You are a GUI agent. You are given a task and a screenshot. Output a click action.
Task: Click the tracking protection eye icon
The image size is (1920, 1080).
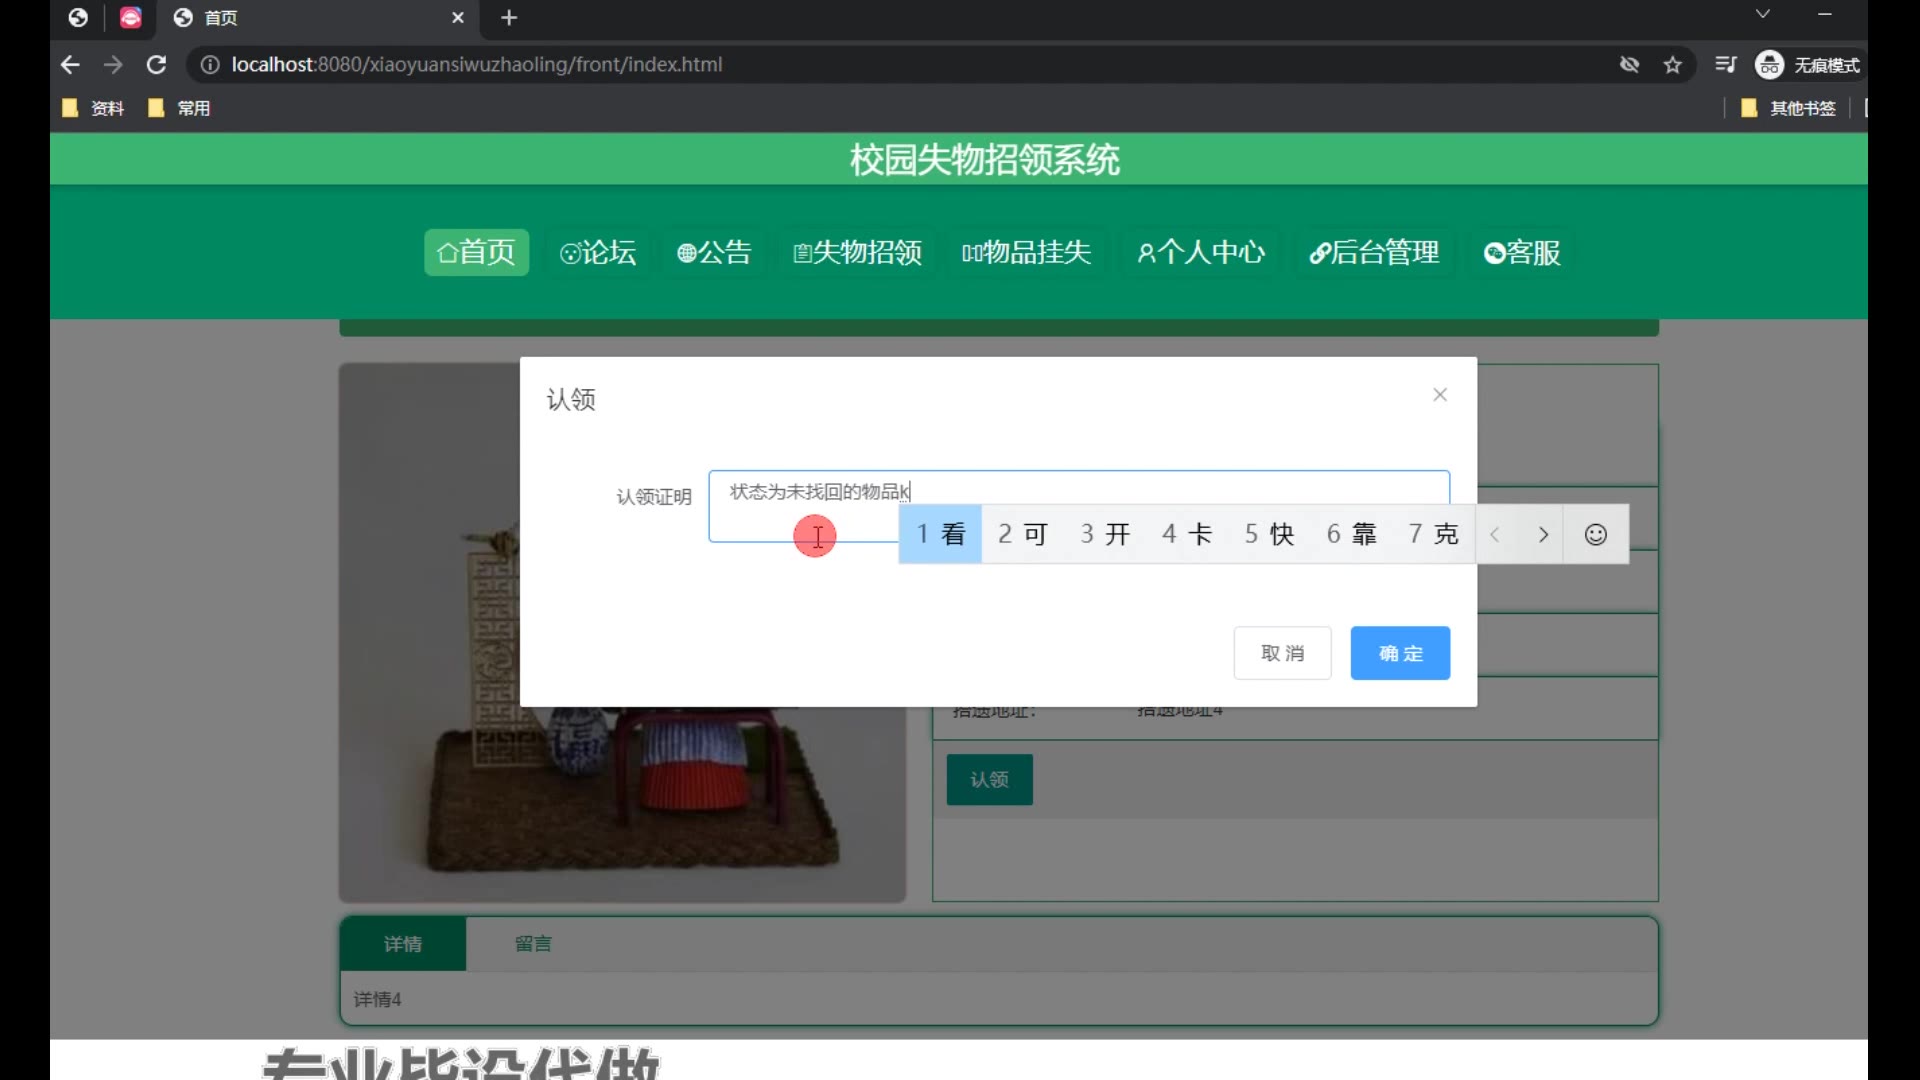(1630, 65)
